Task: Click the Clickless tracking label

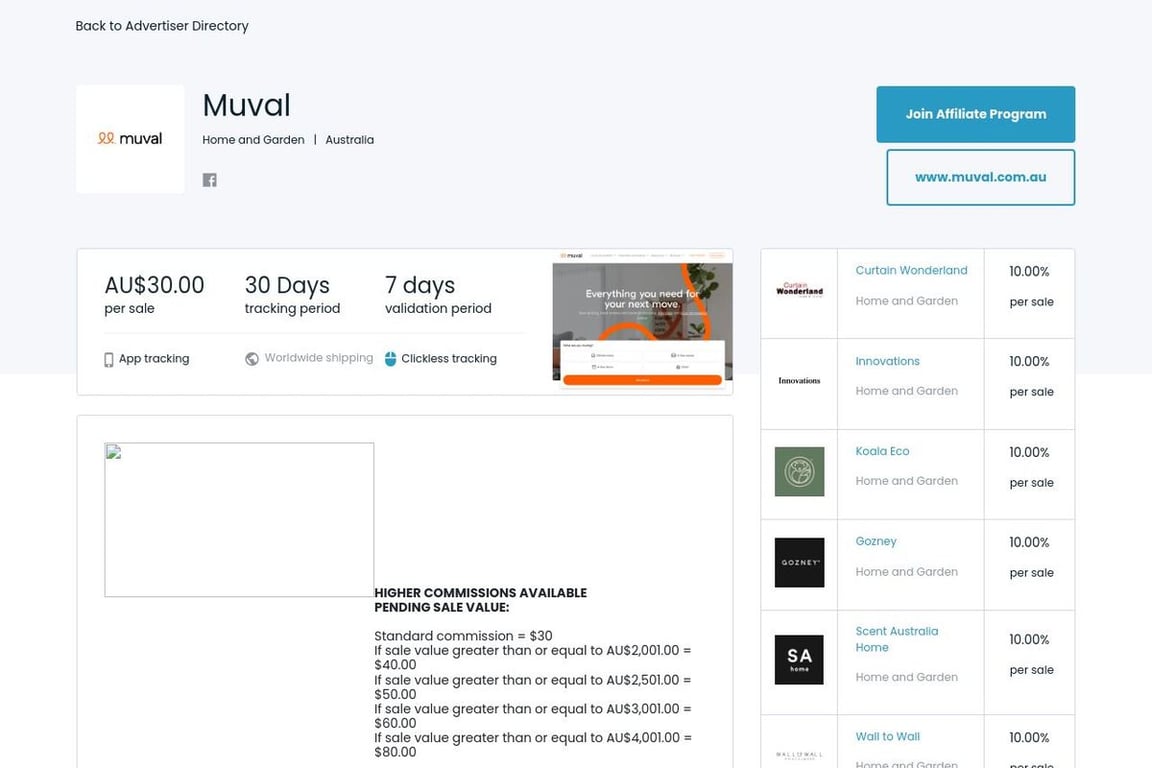Action: coord(449,359)
